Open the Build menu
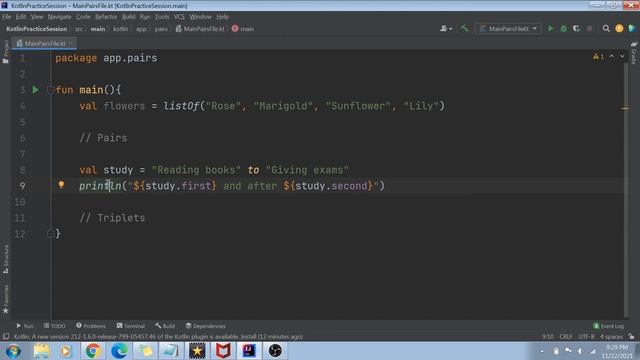The image size is (640, 360). tap(129, 17)
